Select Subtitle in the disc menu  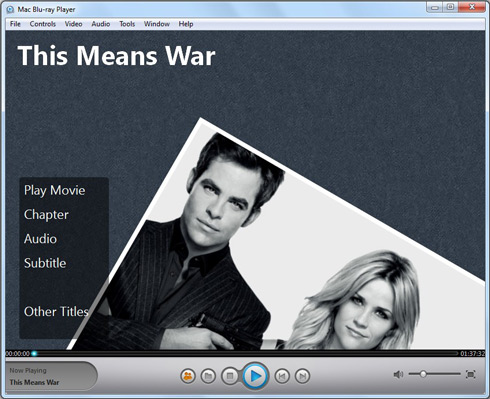pyautogui.click(x=45, y=263)
